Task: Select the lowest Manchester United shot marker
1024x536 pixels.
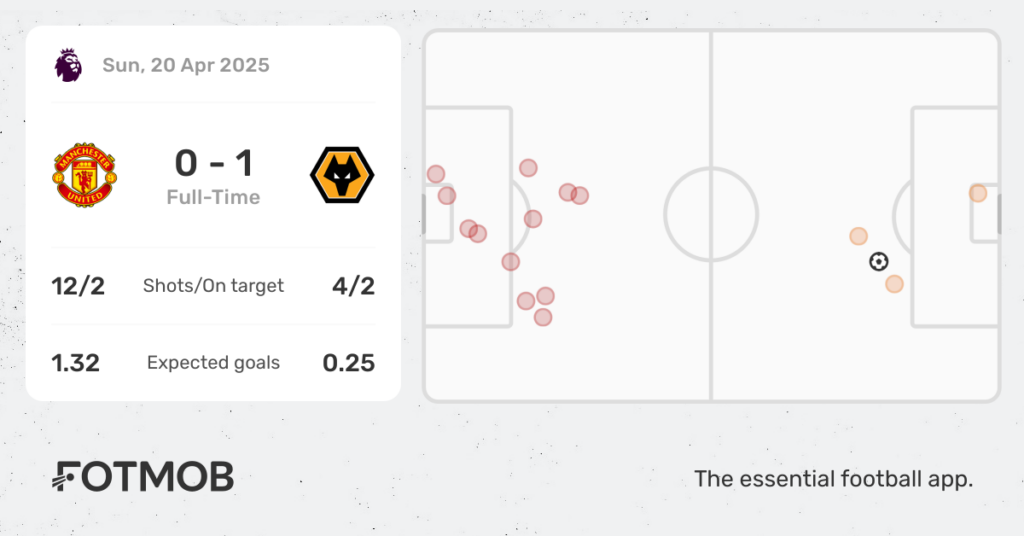Action: (542, 317)
